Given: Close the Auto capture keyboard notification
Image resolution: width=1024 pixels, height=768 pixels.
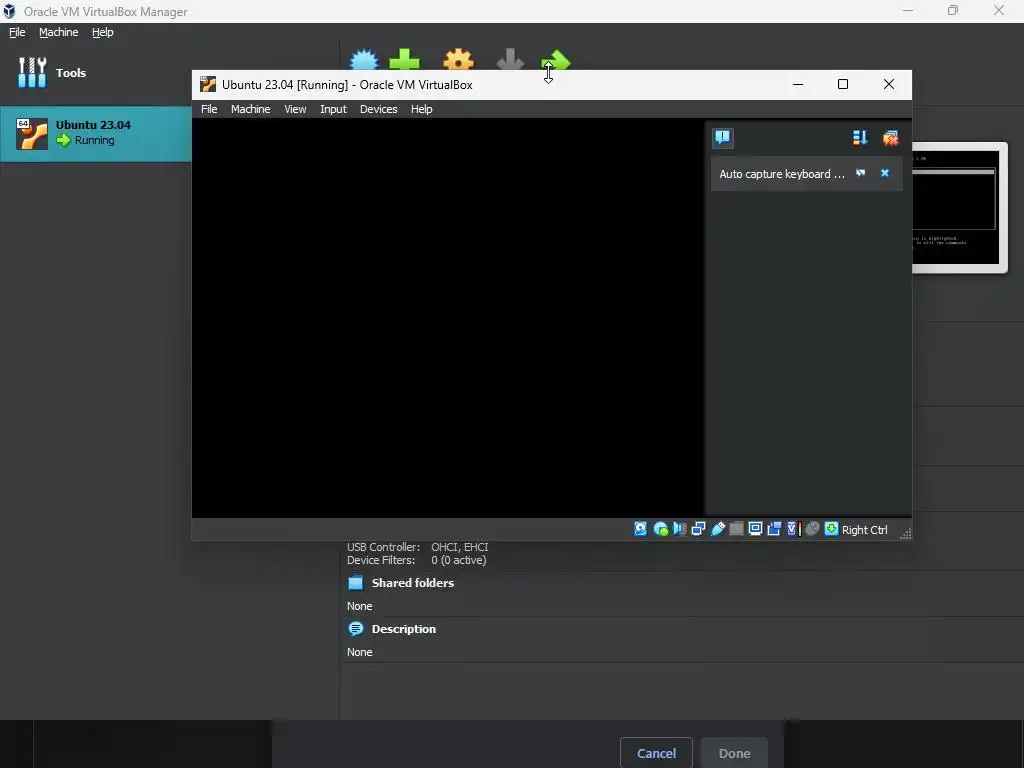Looking at the screenshot, I should pos(885,173).
